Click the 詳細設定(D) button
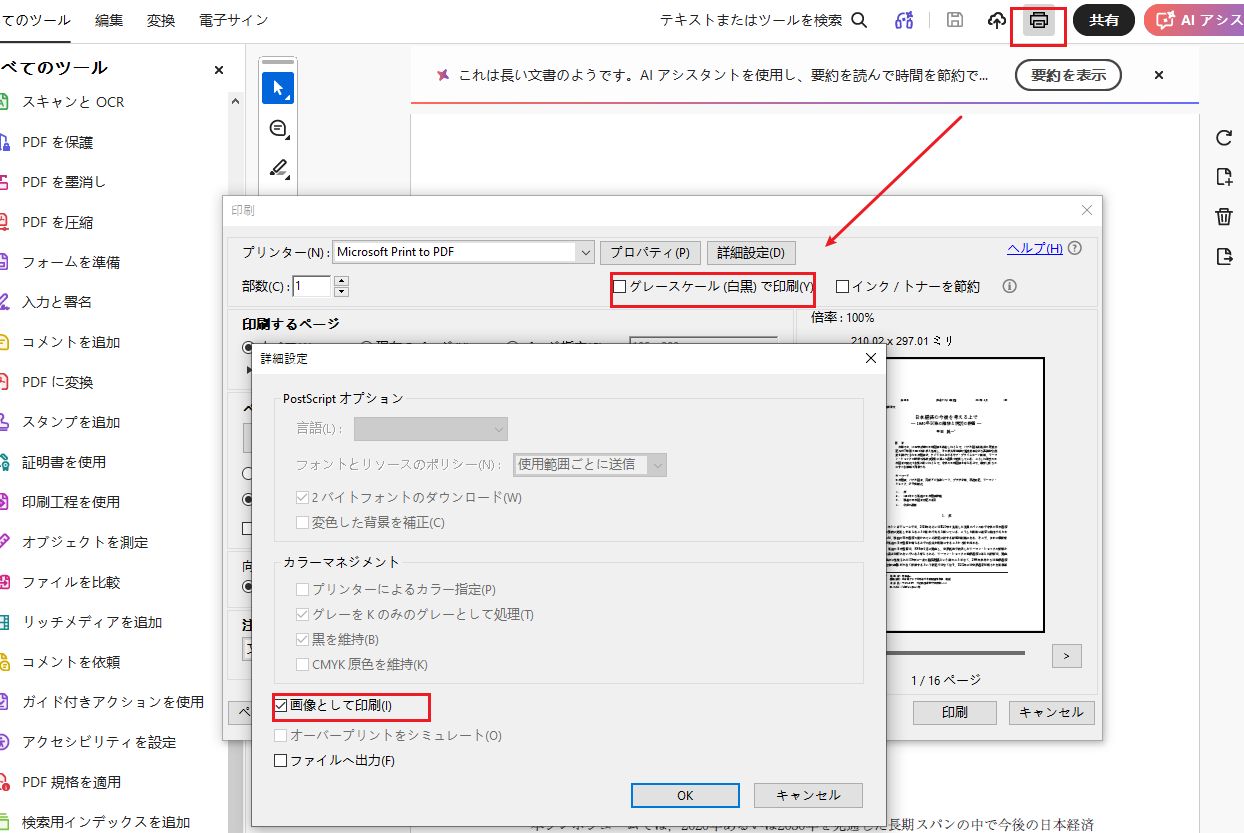 pos(751,253)
